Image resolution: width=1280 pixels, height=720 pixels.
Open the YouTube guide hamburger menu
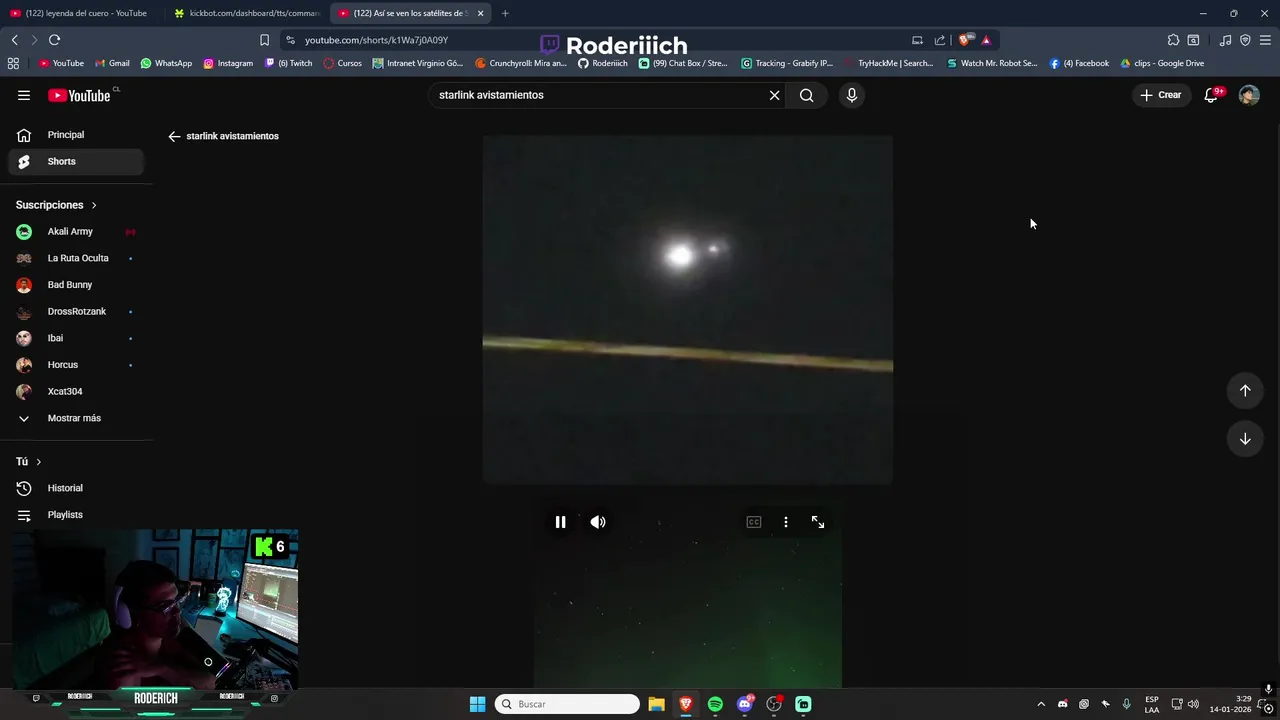(24, 95)
